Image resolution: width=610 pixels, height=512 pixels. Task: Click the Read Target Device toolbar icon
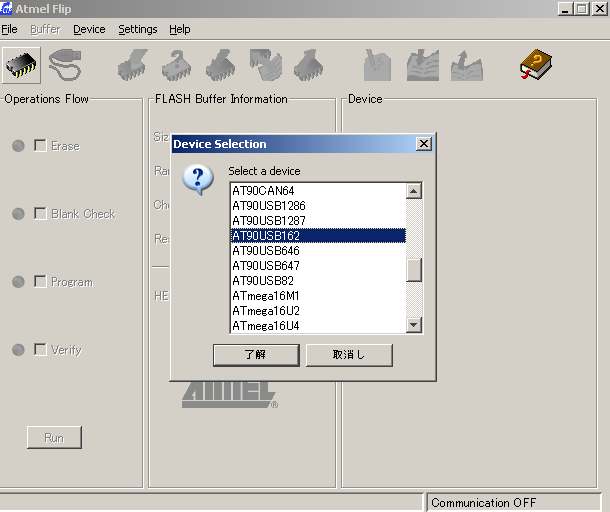[309, 65]
